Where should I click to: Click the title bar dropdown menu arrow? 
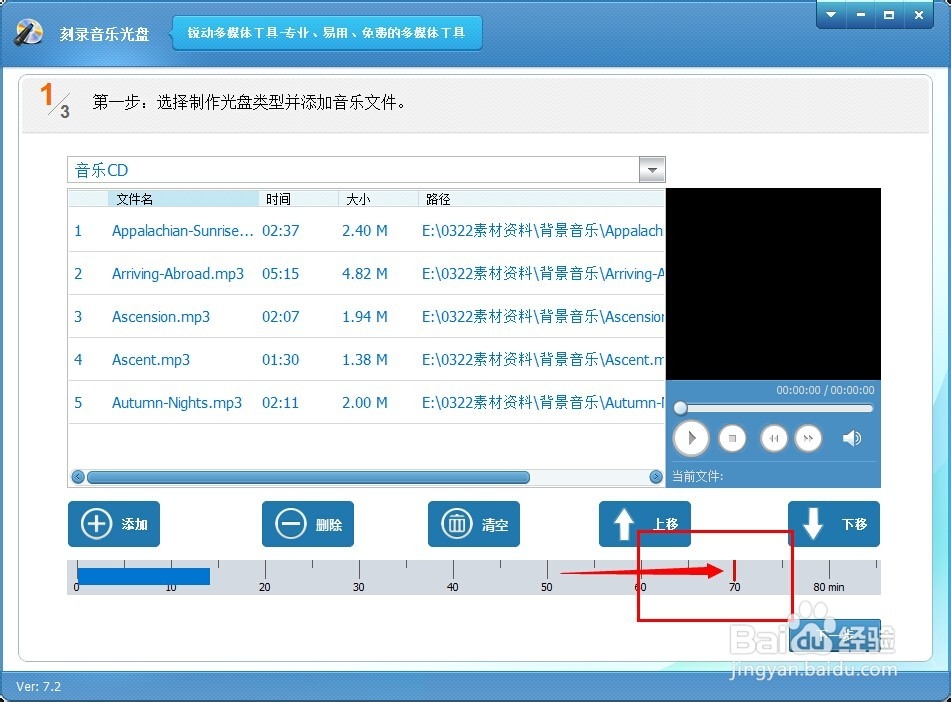coord(831,15)
